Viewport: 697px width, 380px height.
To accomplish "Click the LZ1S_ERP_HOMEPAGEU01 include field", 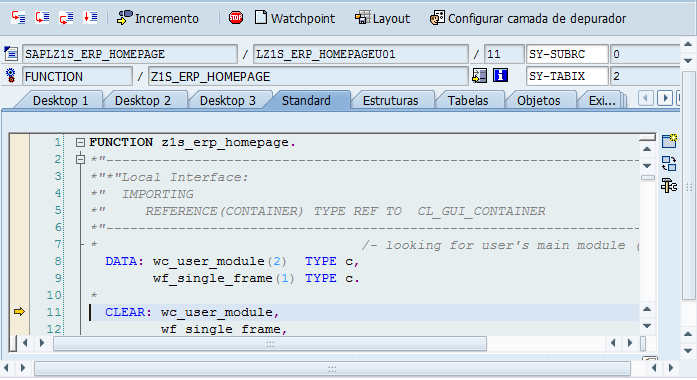I will 361,54.
